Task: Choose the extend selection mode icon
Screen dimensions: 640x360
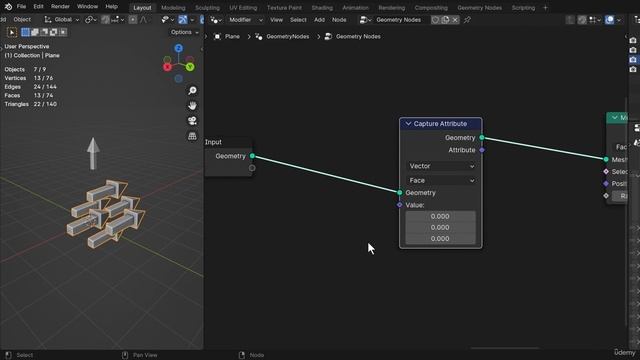Action: [35, 32]
